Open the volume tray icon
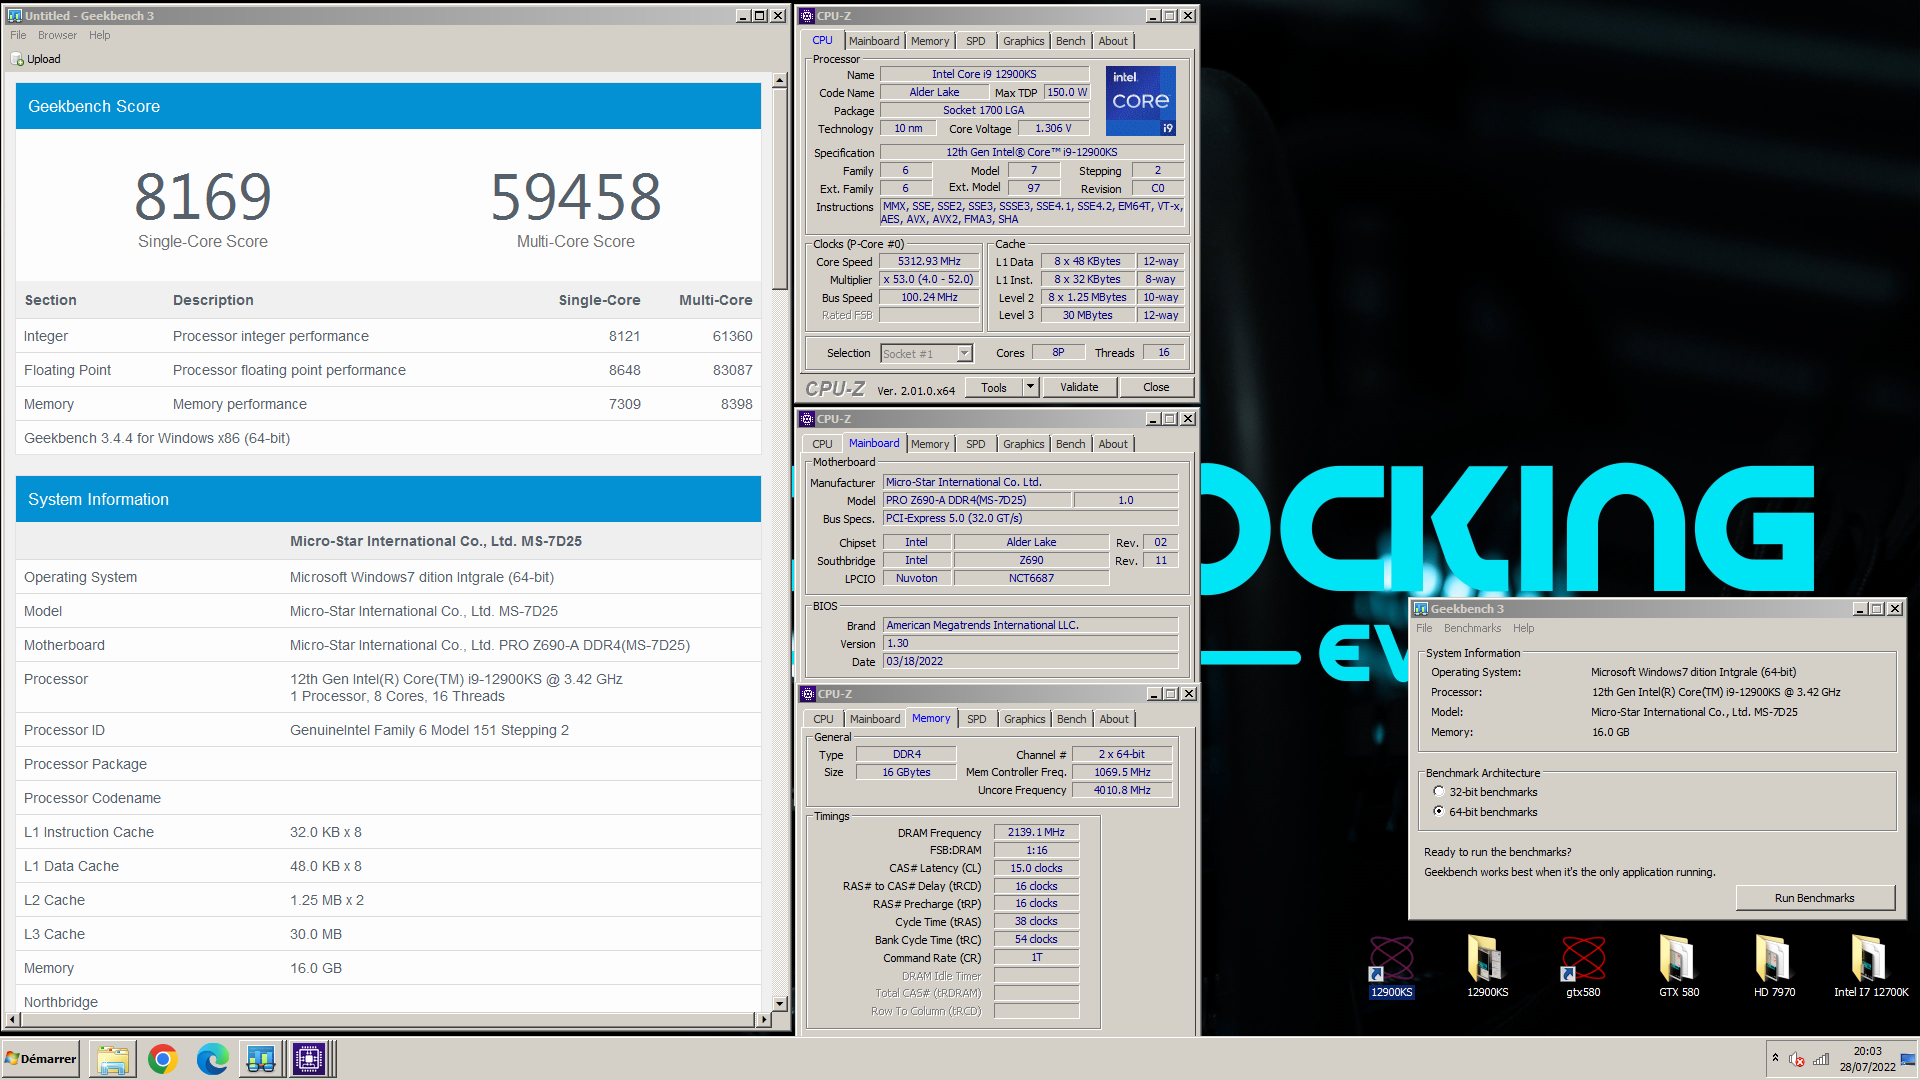 tap(1797, 1059)
